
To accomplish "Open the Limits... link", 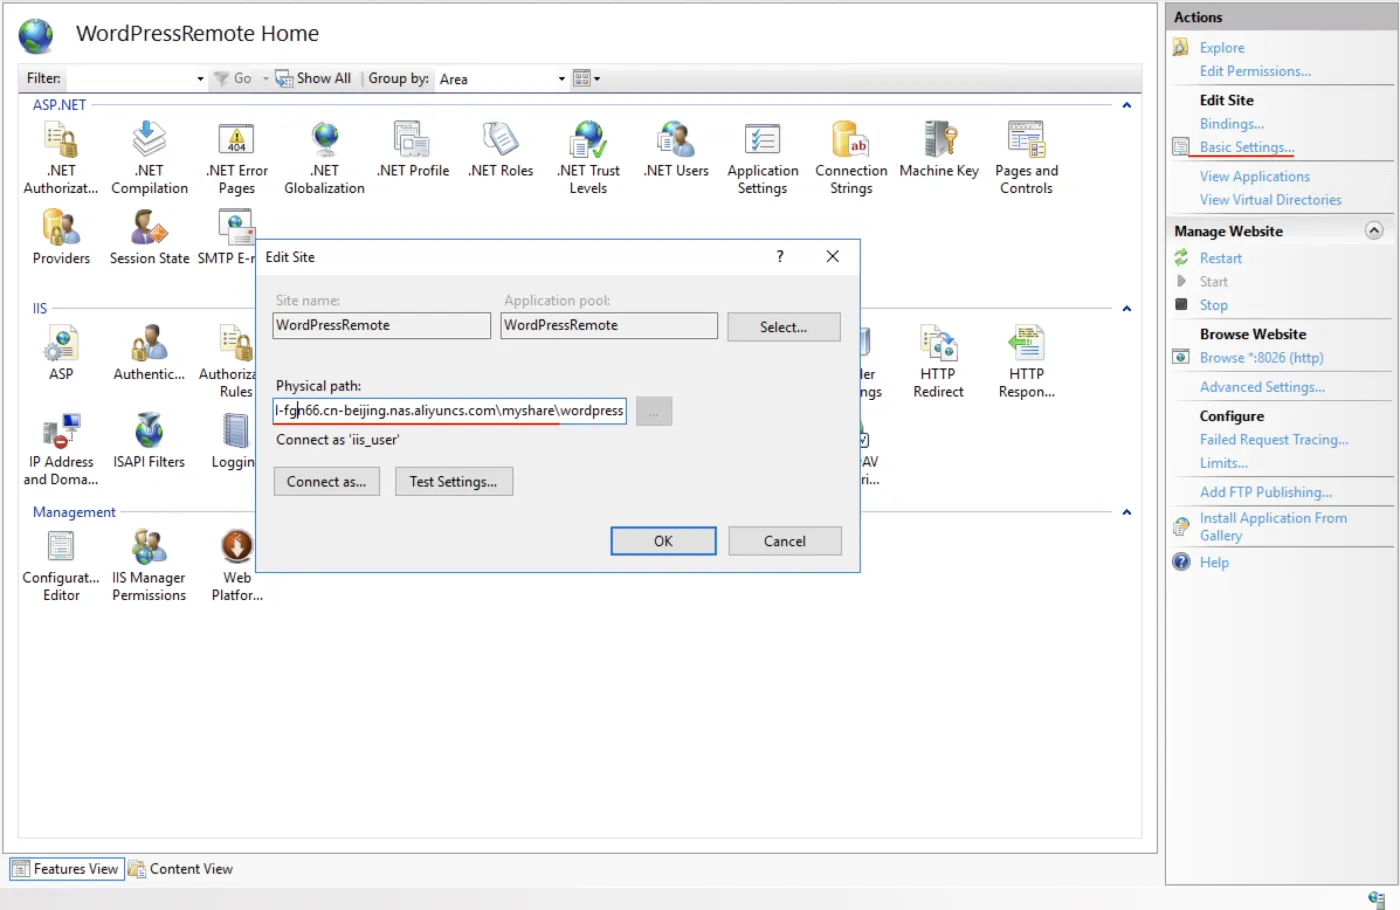I will click(1224, 463).
